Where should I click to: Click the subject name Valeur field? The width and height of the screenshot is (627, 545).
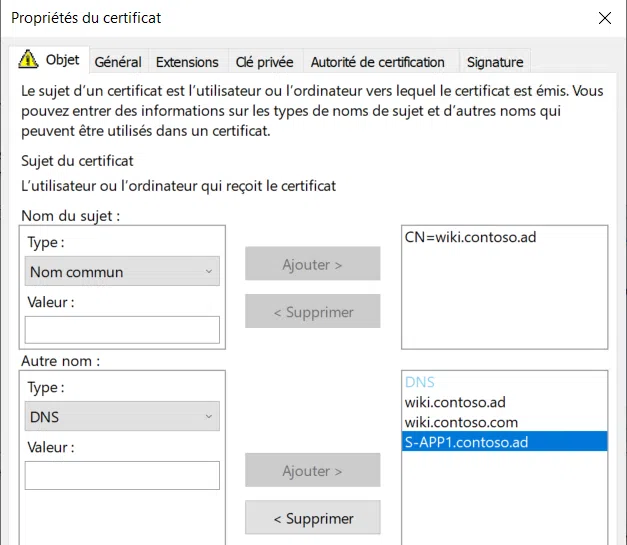[x=122, y=330]
